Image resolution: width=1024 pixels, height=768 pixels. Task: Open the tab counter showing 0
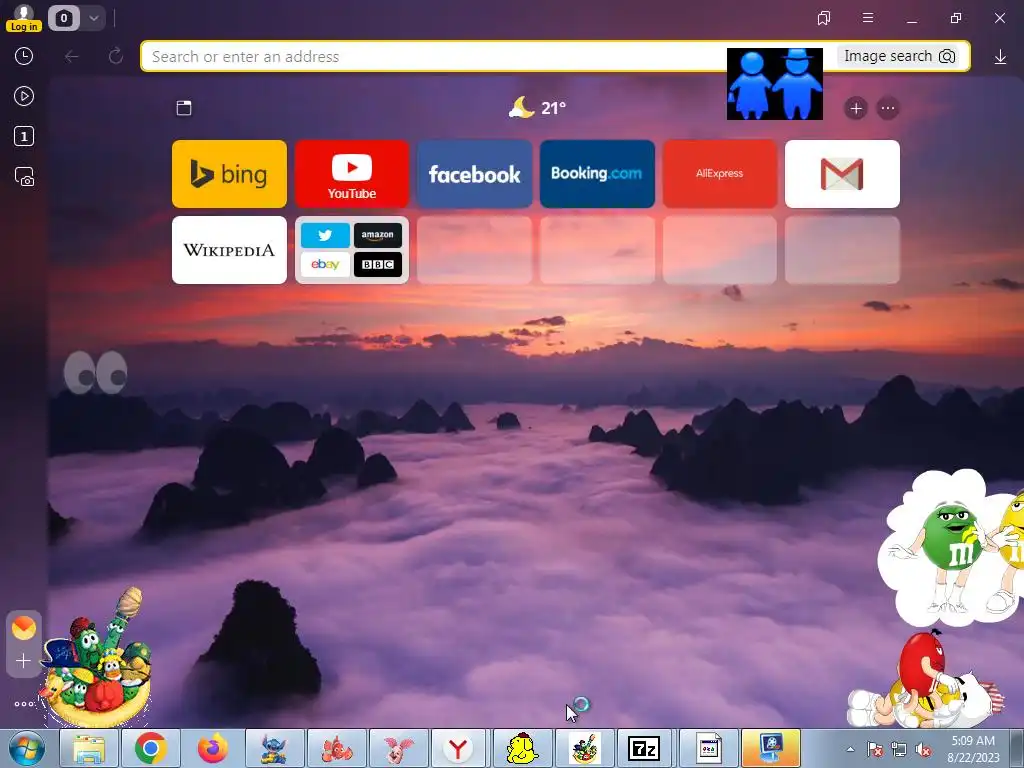63,18
